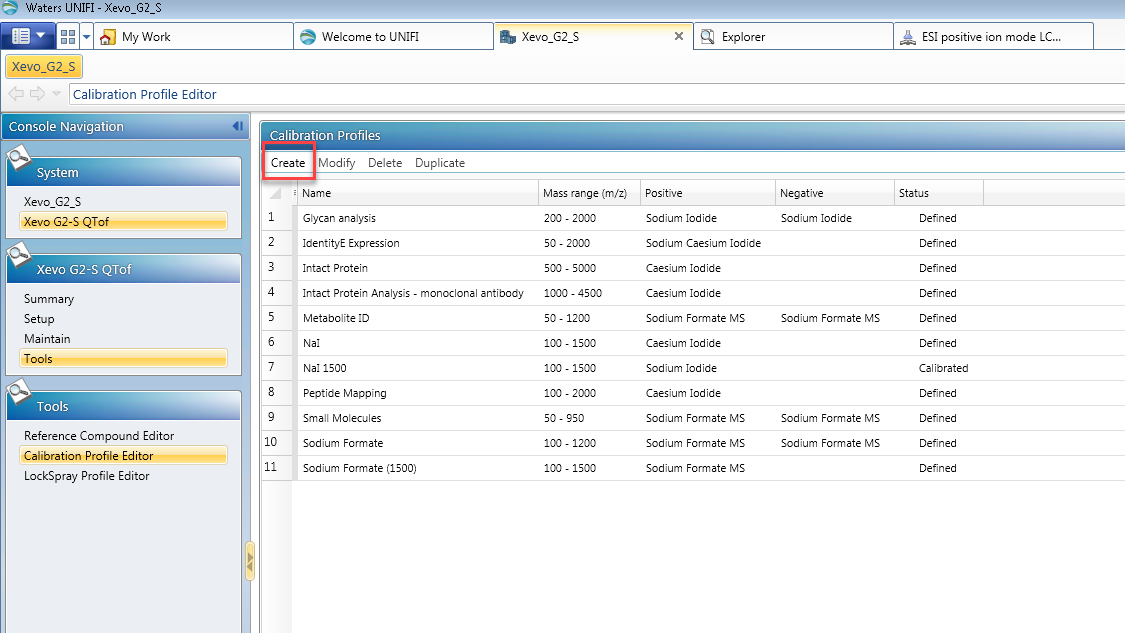Click the Calibration Profile Editor address field
Screen dimensions: 1125x633
597,94
